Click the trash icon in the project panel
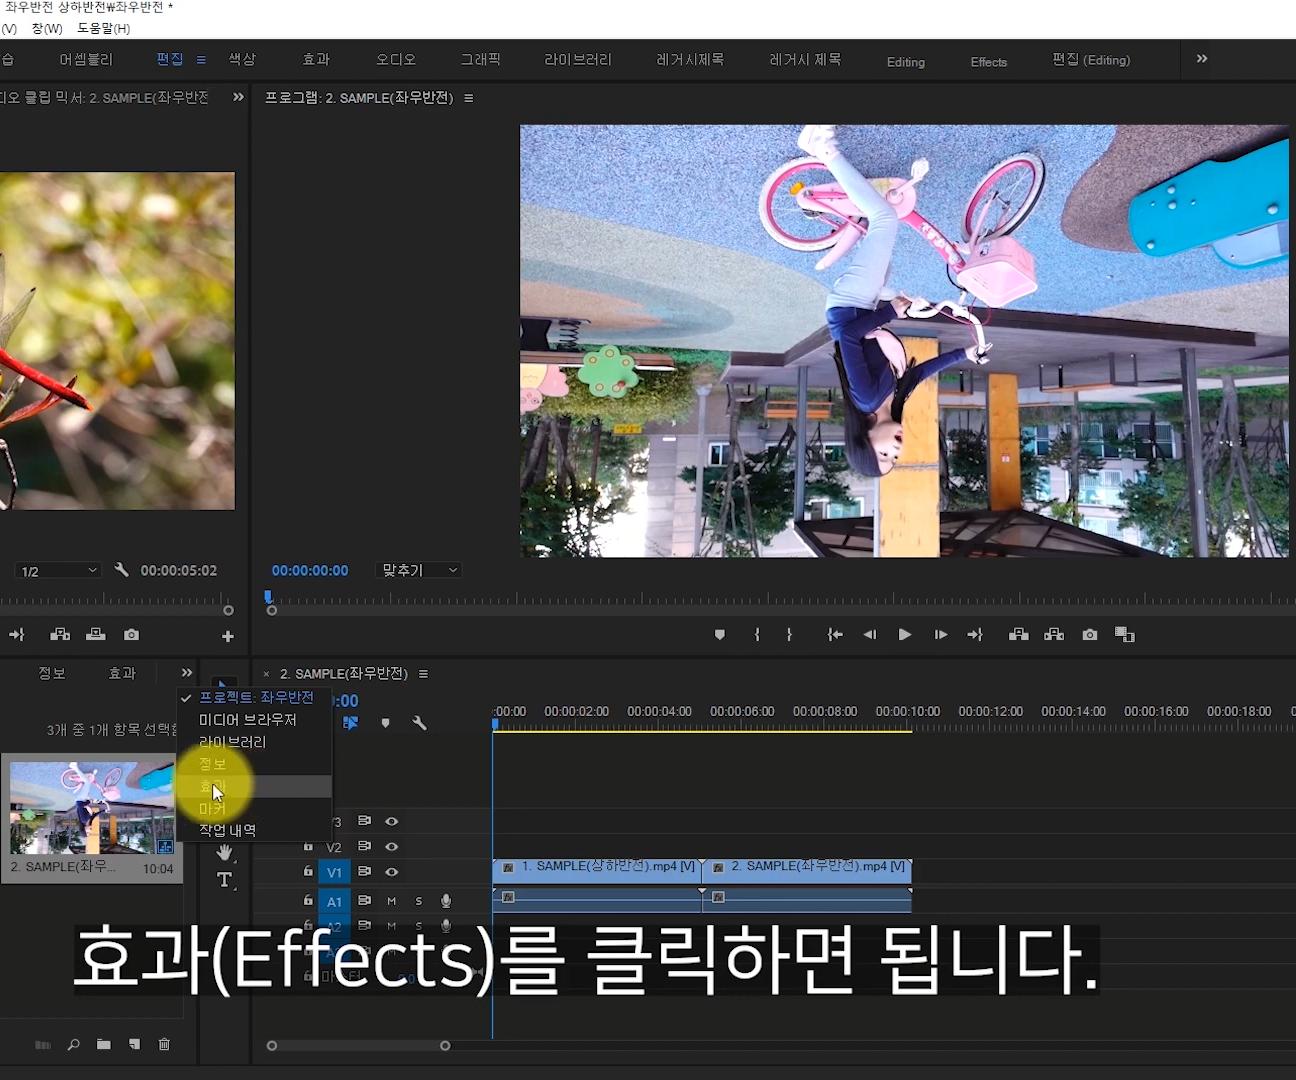The width and height of the screenshot is (1296, 1080). 164,1044
